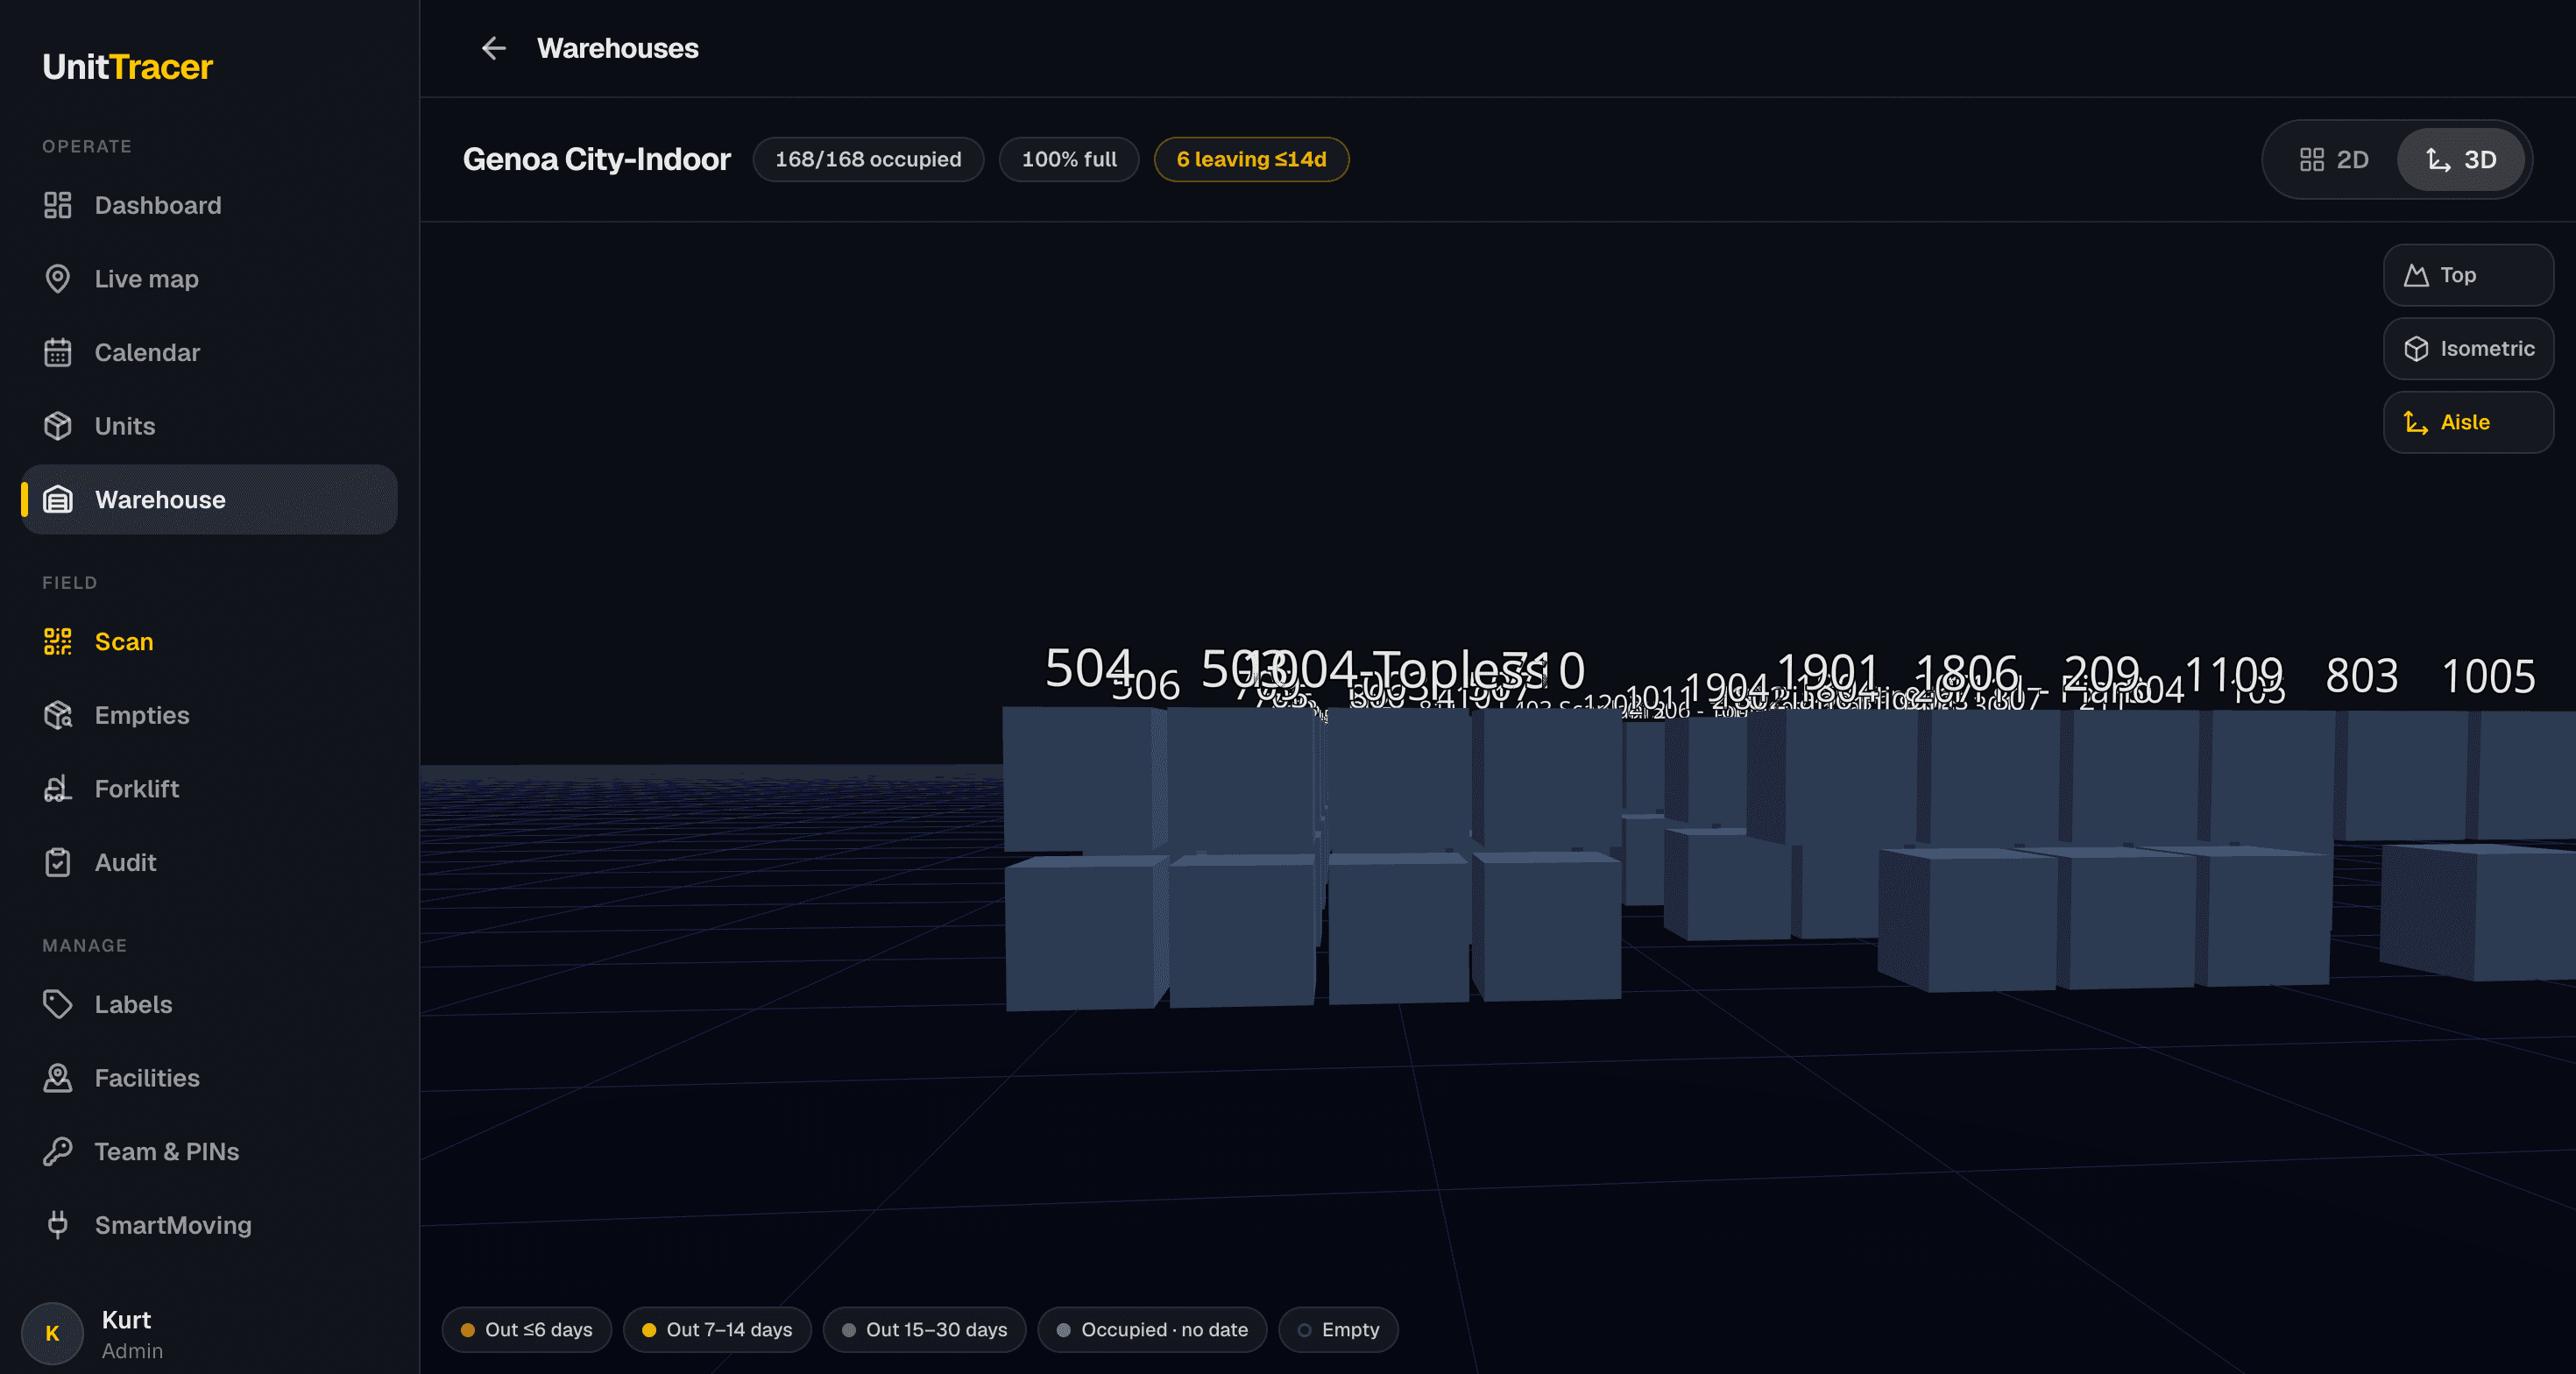Select the Isometric camera view
Screen dimensions: 2576x1374
tap(2468, 349)
